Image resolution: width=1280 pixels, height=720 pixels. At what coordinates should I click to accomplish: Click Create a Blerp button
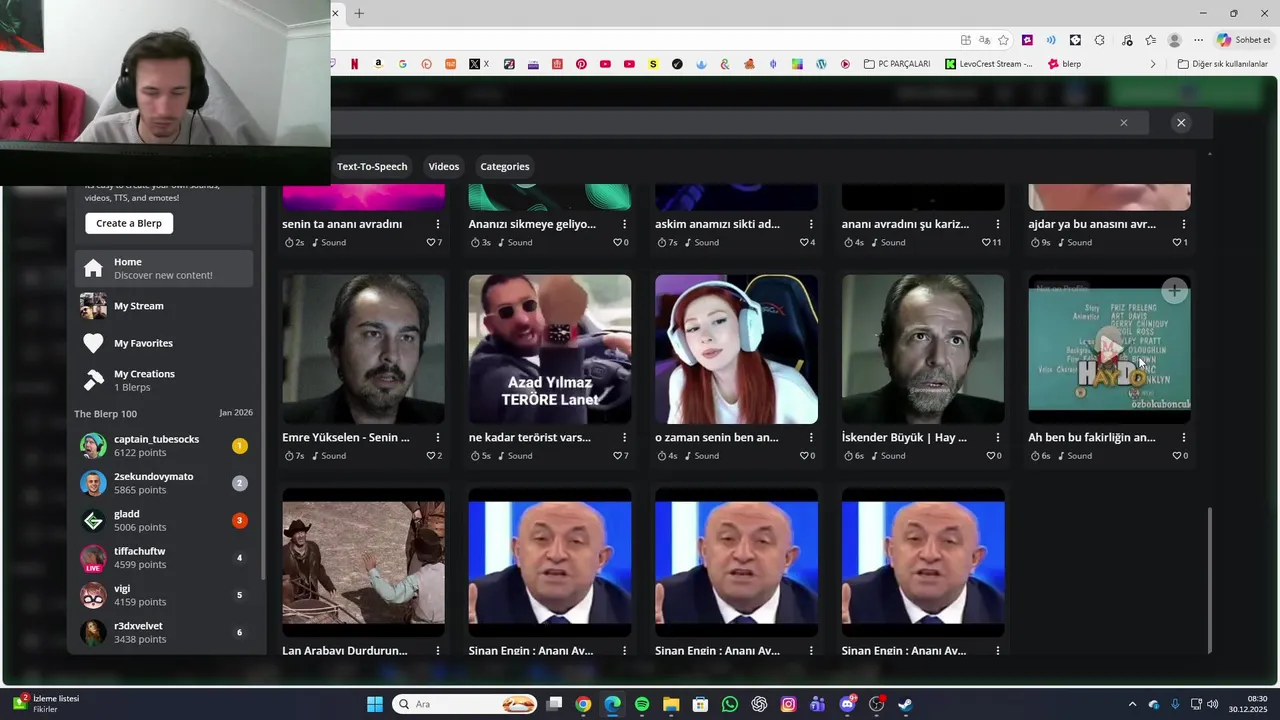(x=129, y=223)
